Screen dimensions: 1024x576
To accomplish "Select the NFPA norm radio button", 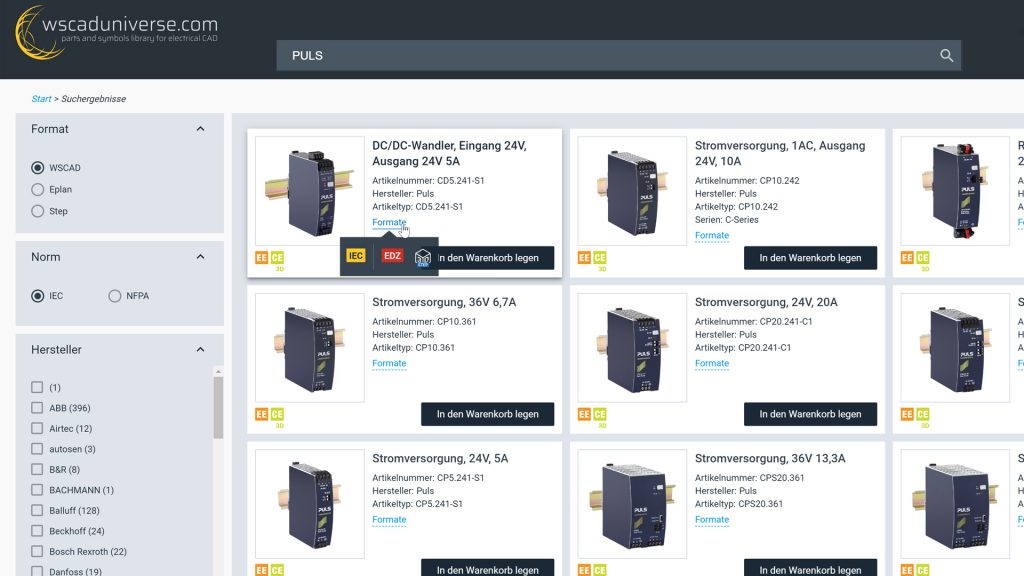I will [115, 296].
